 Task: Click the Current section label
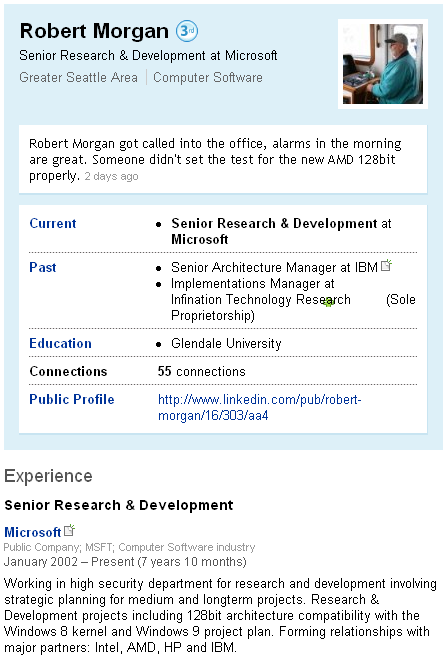[x=53, y=223]
